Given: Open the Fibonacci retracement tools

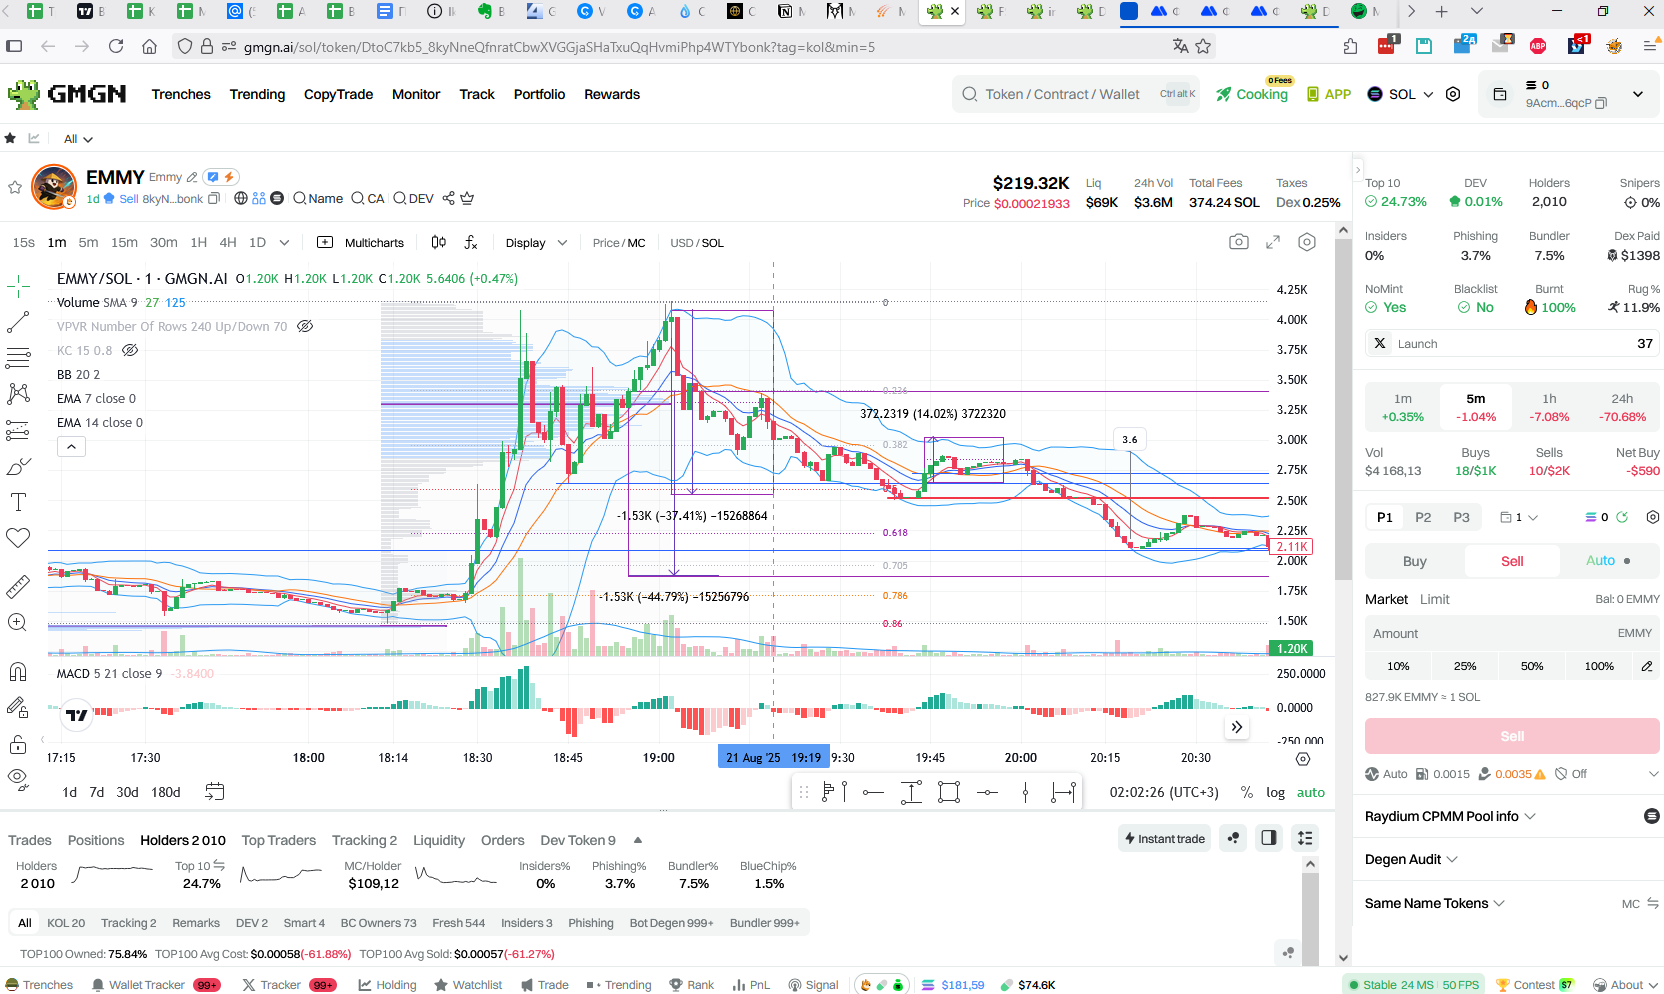Looking at the screenshot, I should tap(18, 358).
